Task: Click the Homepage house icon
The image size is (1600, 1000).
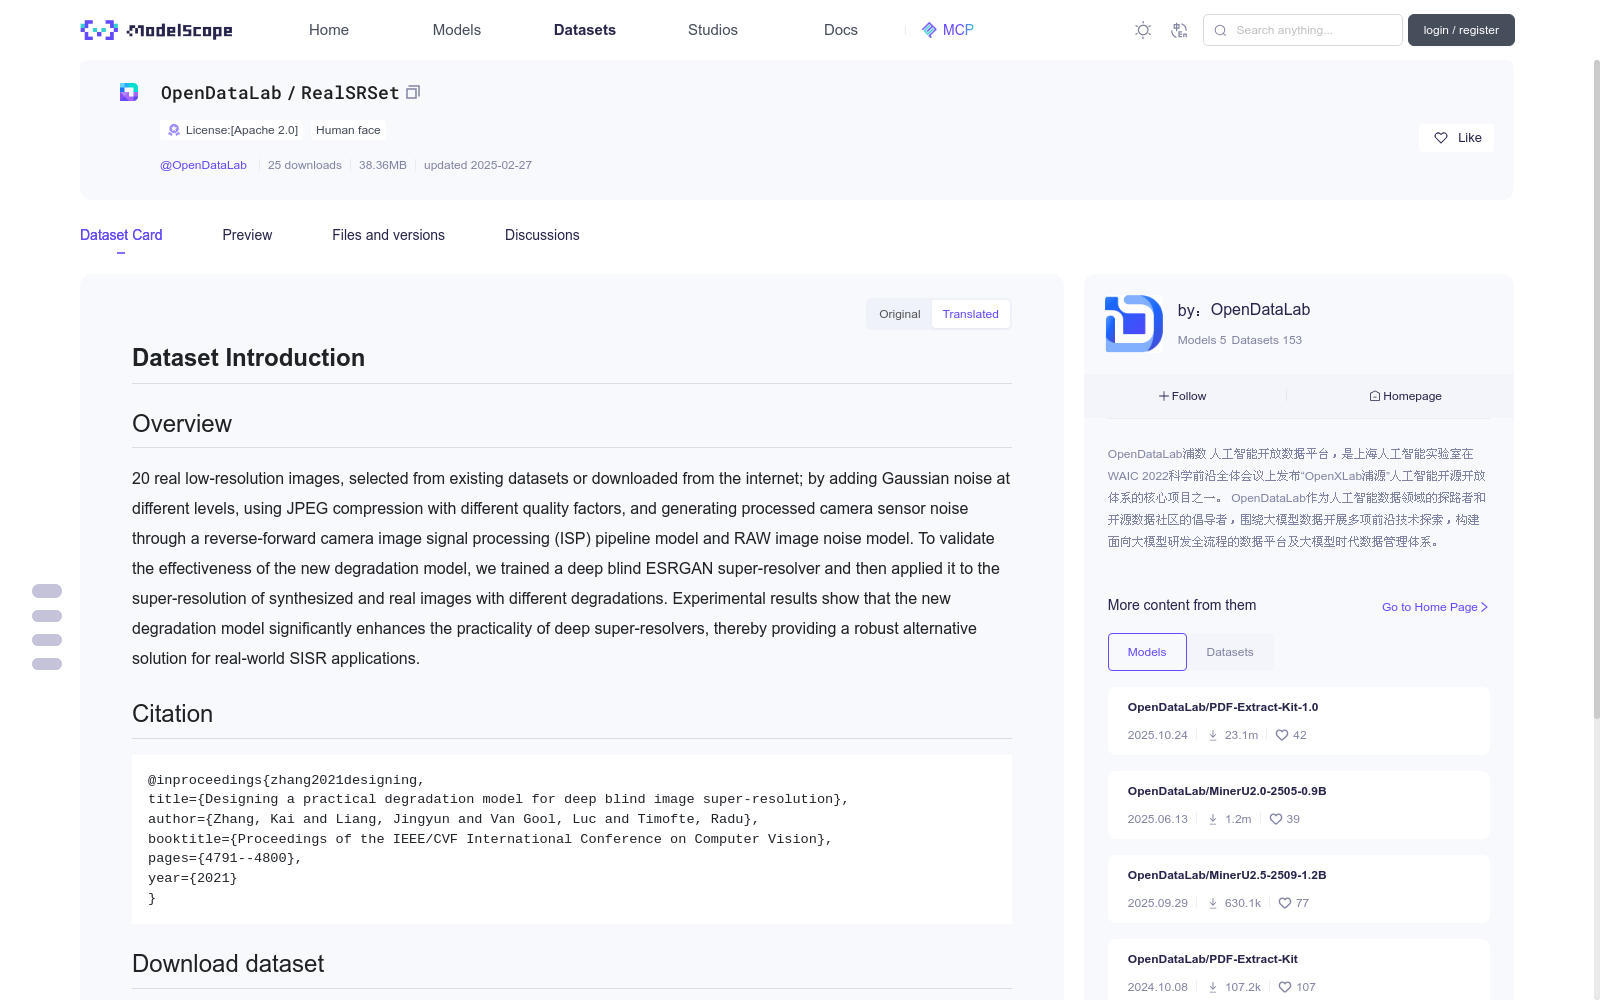Action: (x=1375, y=396)
